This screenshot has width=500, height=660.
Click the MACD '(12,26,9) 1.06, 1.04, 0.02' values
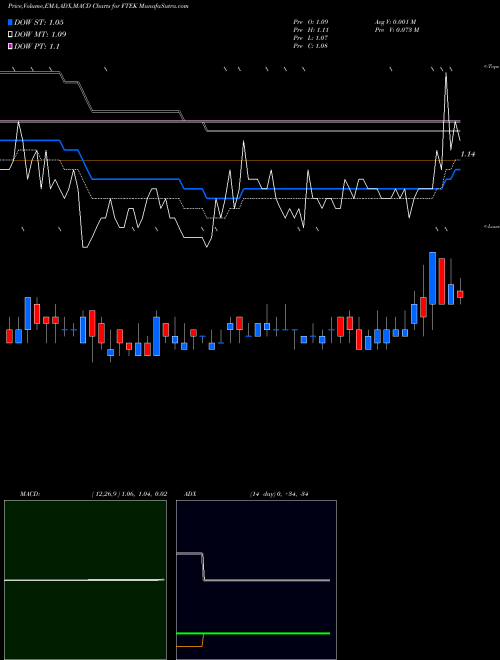129,494
